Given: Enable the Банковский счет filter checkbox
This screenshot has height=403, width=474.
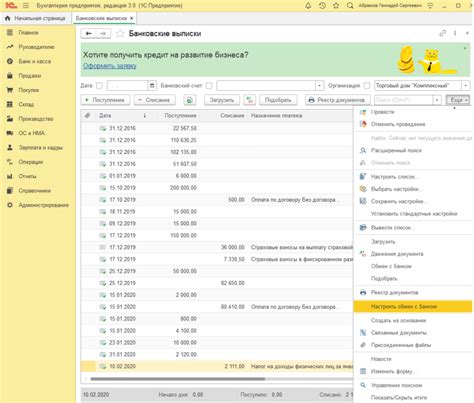Looking at the screenshot, I should pos(209,86).
